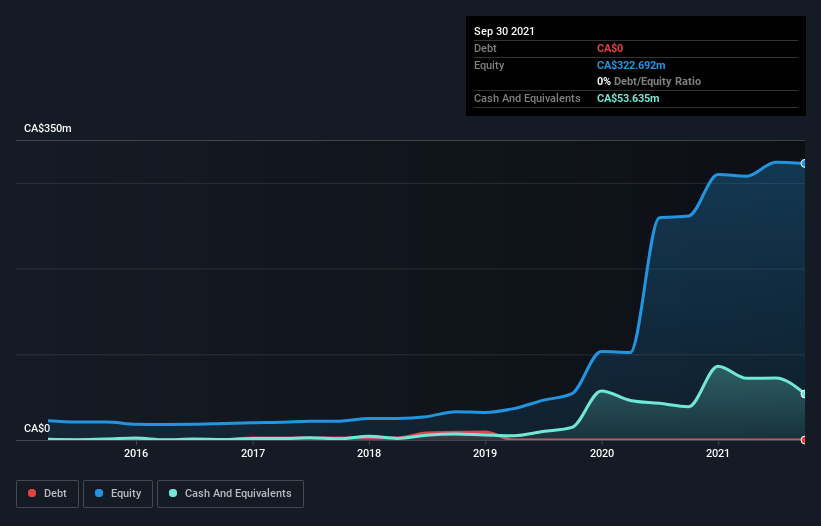
Task: Click the teal Cash And Equivalents data point marker
Action: click(804, 394)
